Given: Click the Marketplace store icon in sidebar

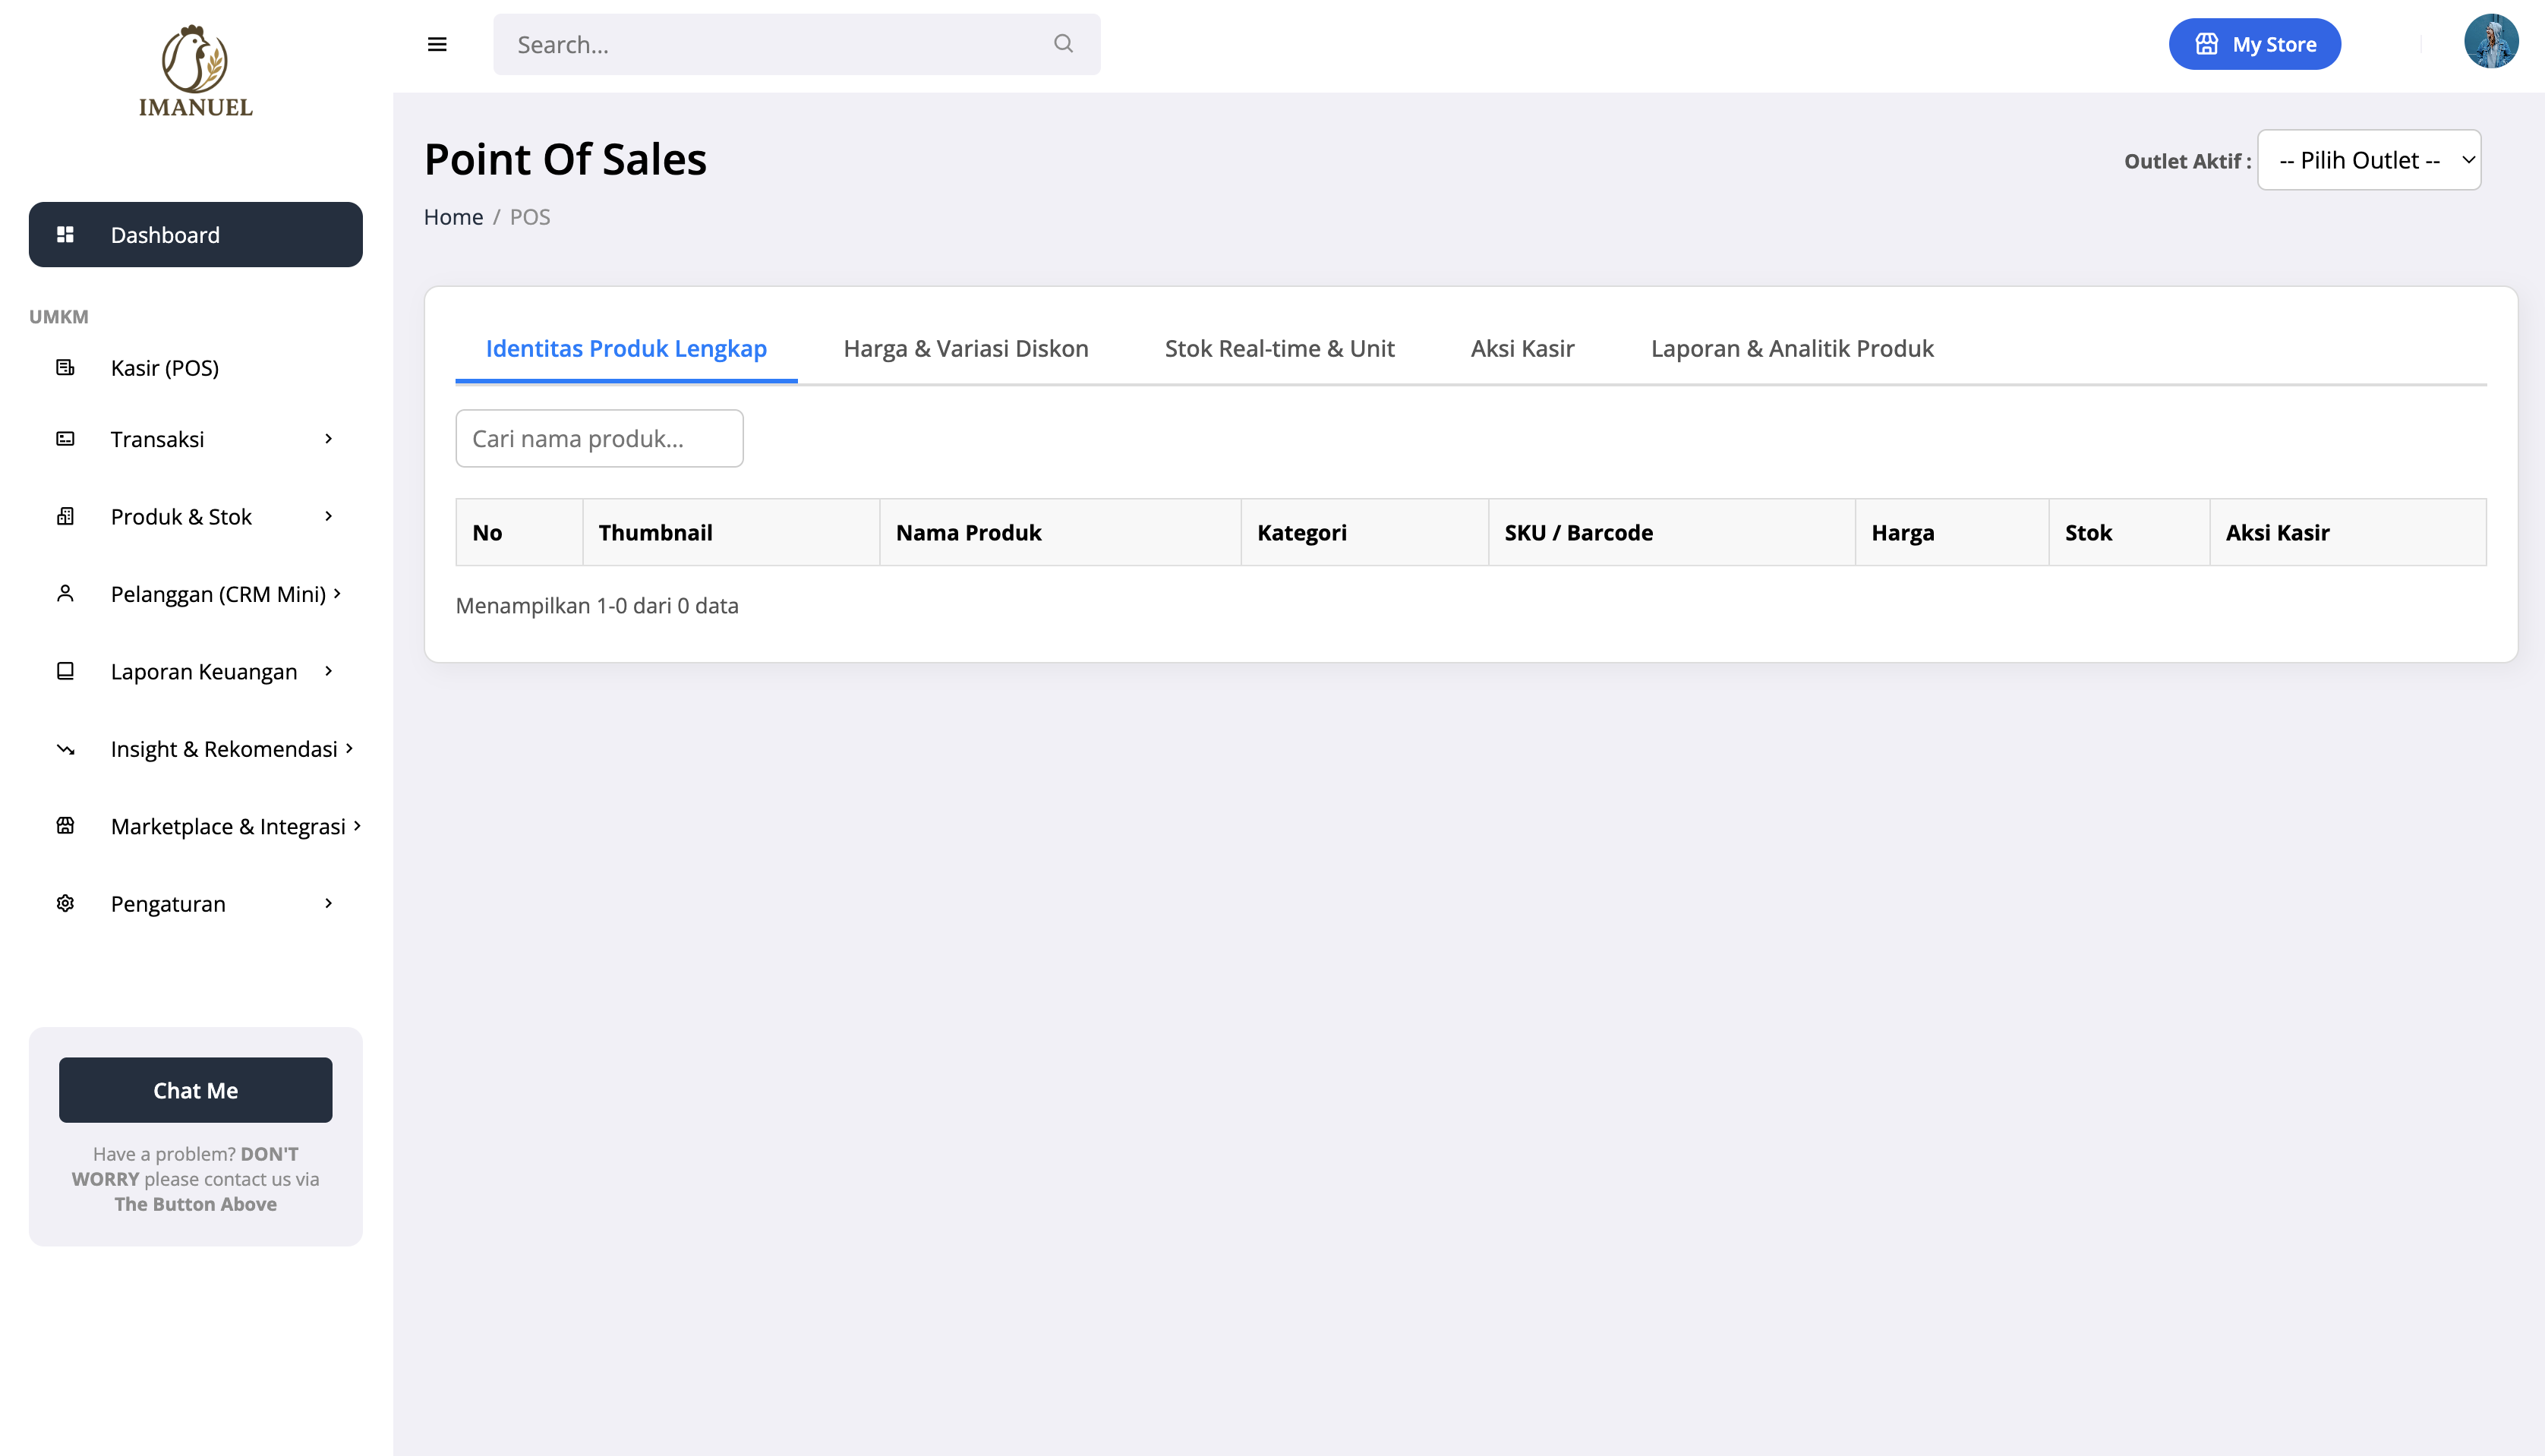Looking at the screenshot, I should coord(66,826).
